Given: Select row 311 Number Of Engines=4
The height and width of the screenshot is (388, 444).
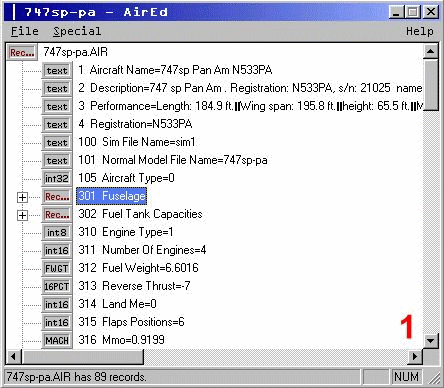Looking at the screenshot, I should pos(142,250).
